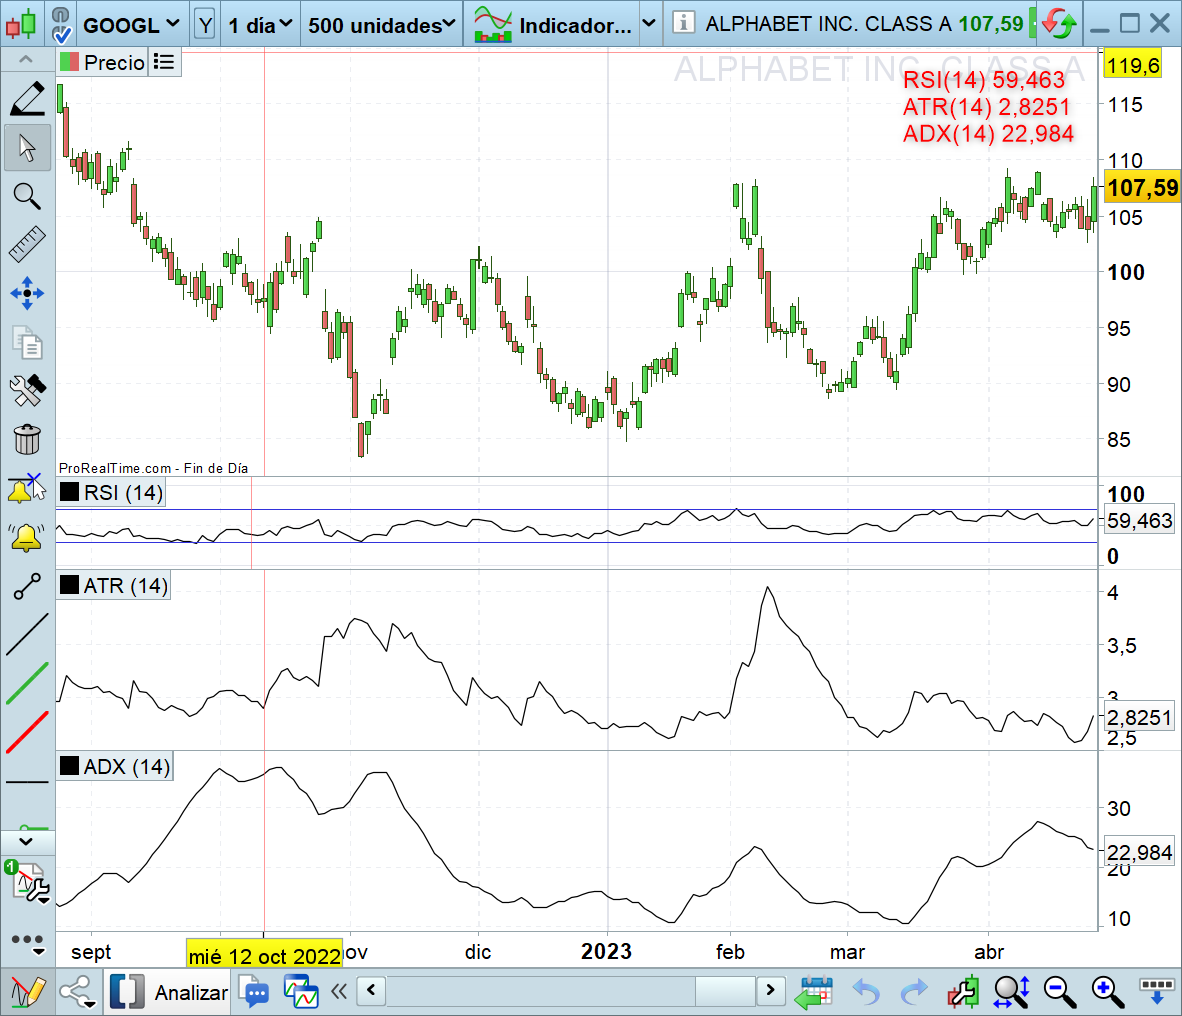Viewport: 1182px width, 1016px height.
Task: Open the Precio list settings icon
Action: point(164,62)
